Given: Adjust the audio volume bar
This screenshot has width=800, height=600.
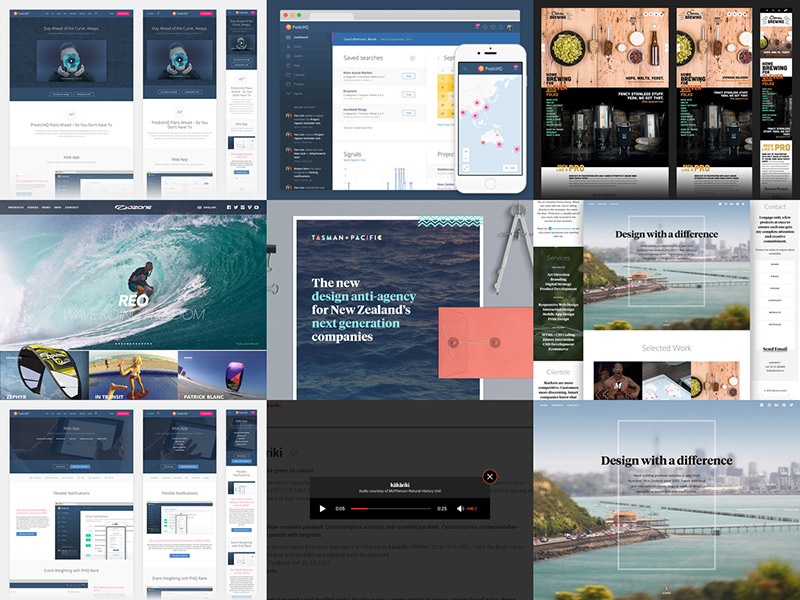Looking at the screenshot, I should pyautogui.click(x=472, y=509).
